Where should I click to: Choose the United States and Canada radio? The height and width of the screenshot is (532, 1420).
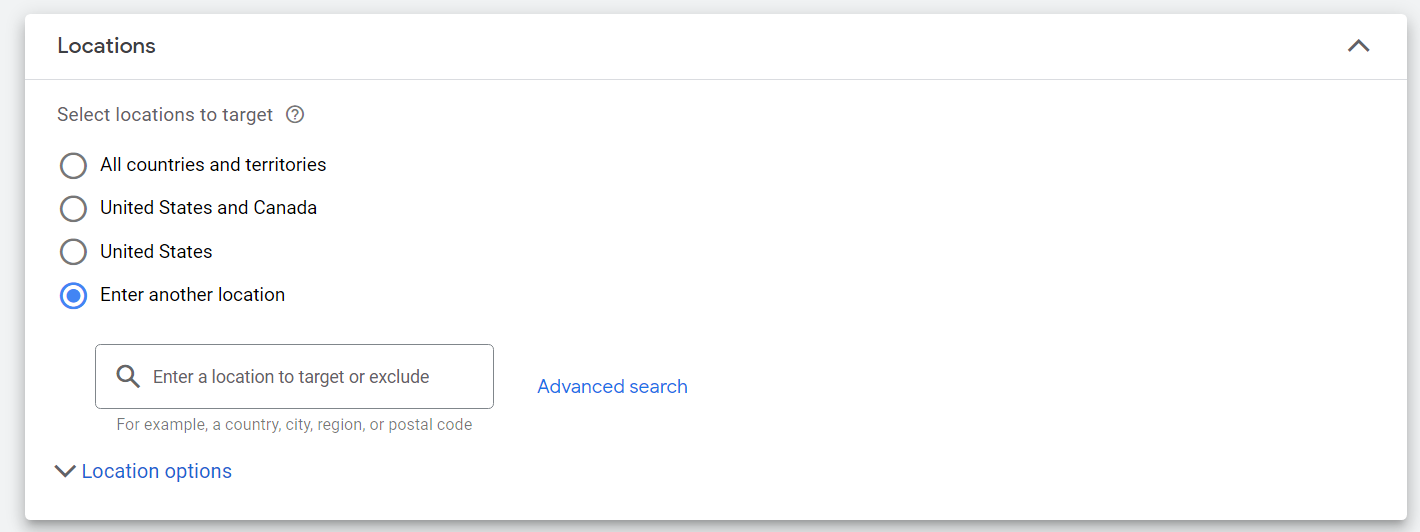[x=73, y=208]
